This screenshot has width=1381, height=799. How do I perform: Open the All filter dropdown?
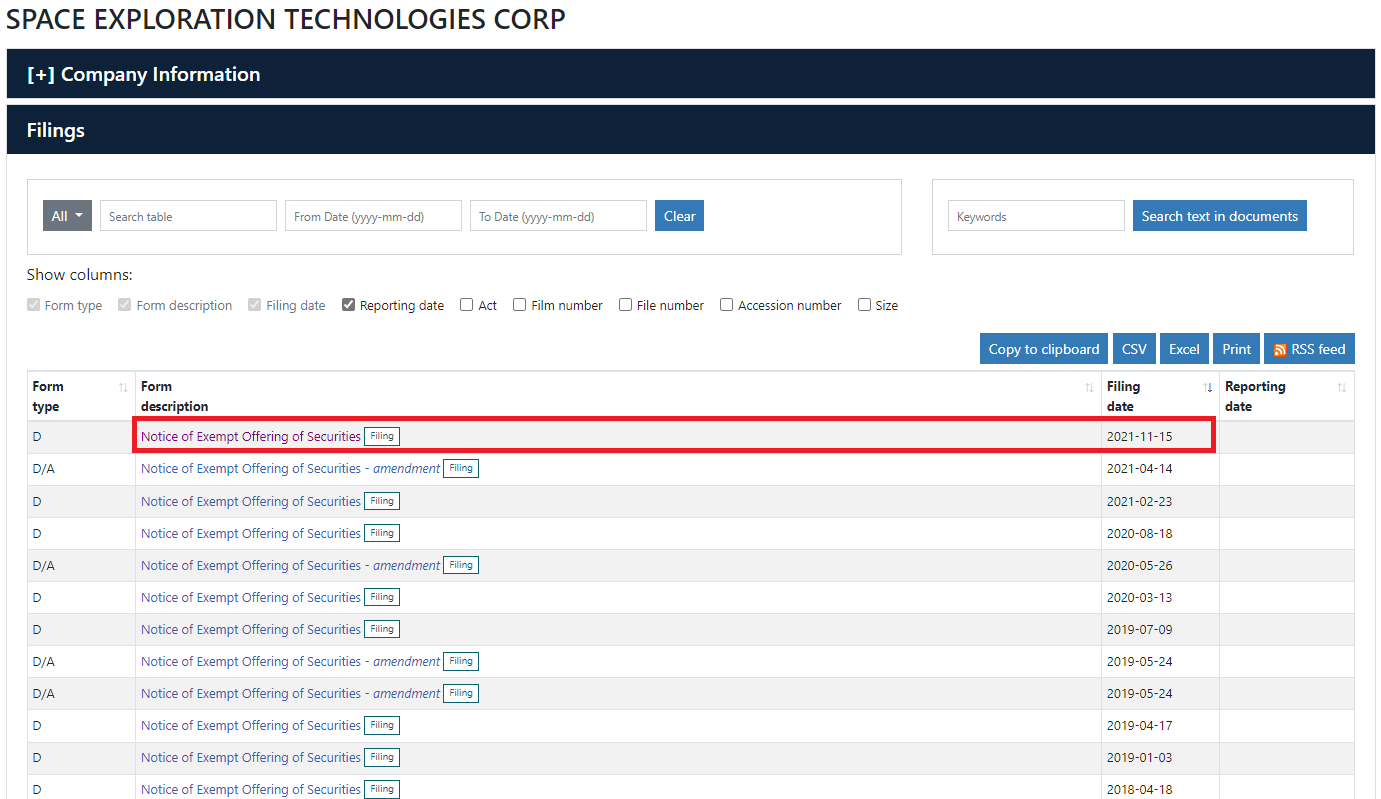[x=67, y=216]
